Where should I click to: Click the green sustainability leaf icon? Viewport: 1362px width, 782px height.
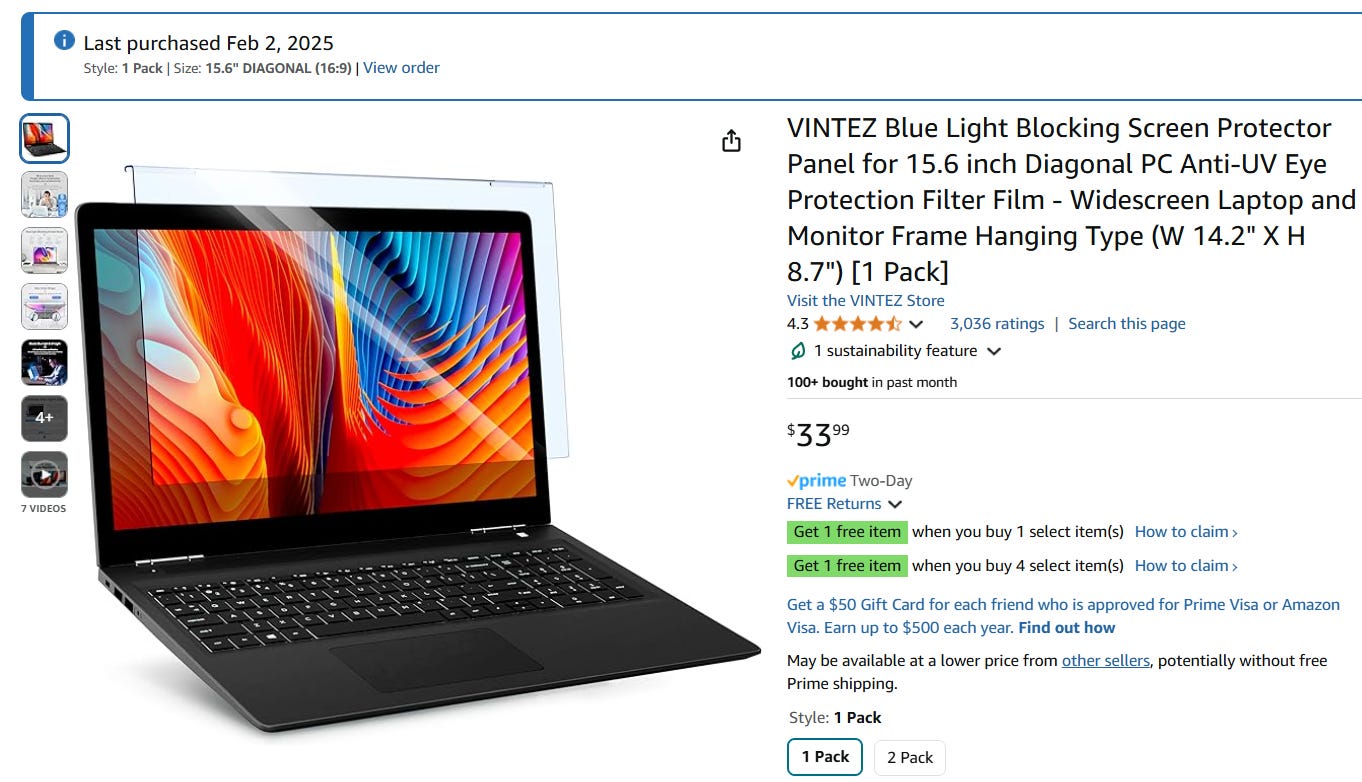coord(797,351)
